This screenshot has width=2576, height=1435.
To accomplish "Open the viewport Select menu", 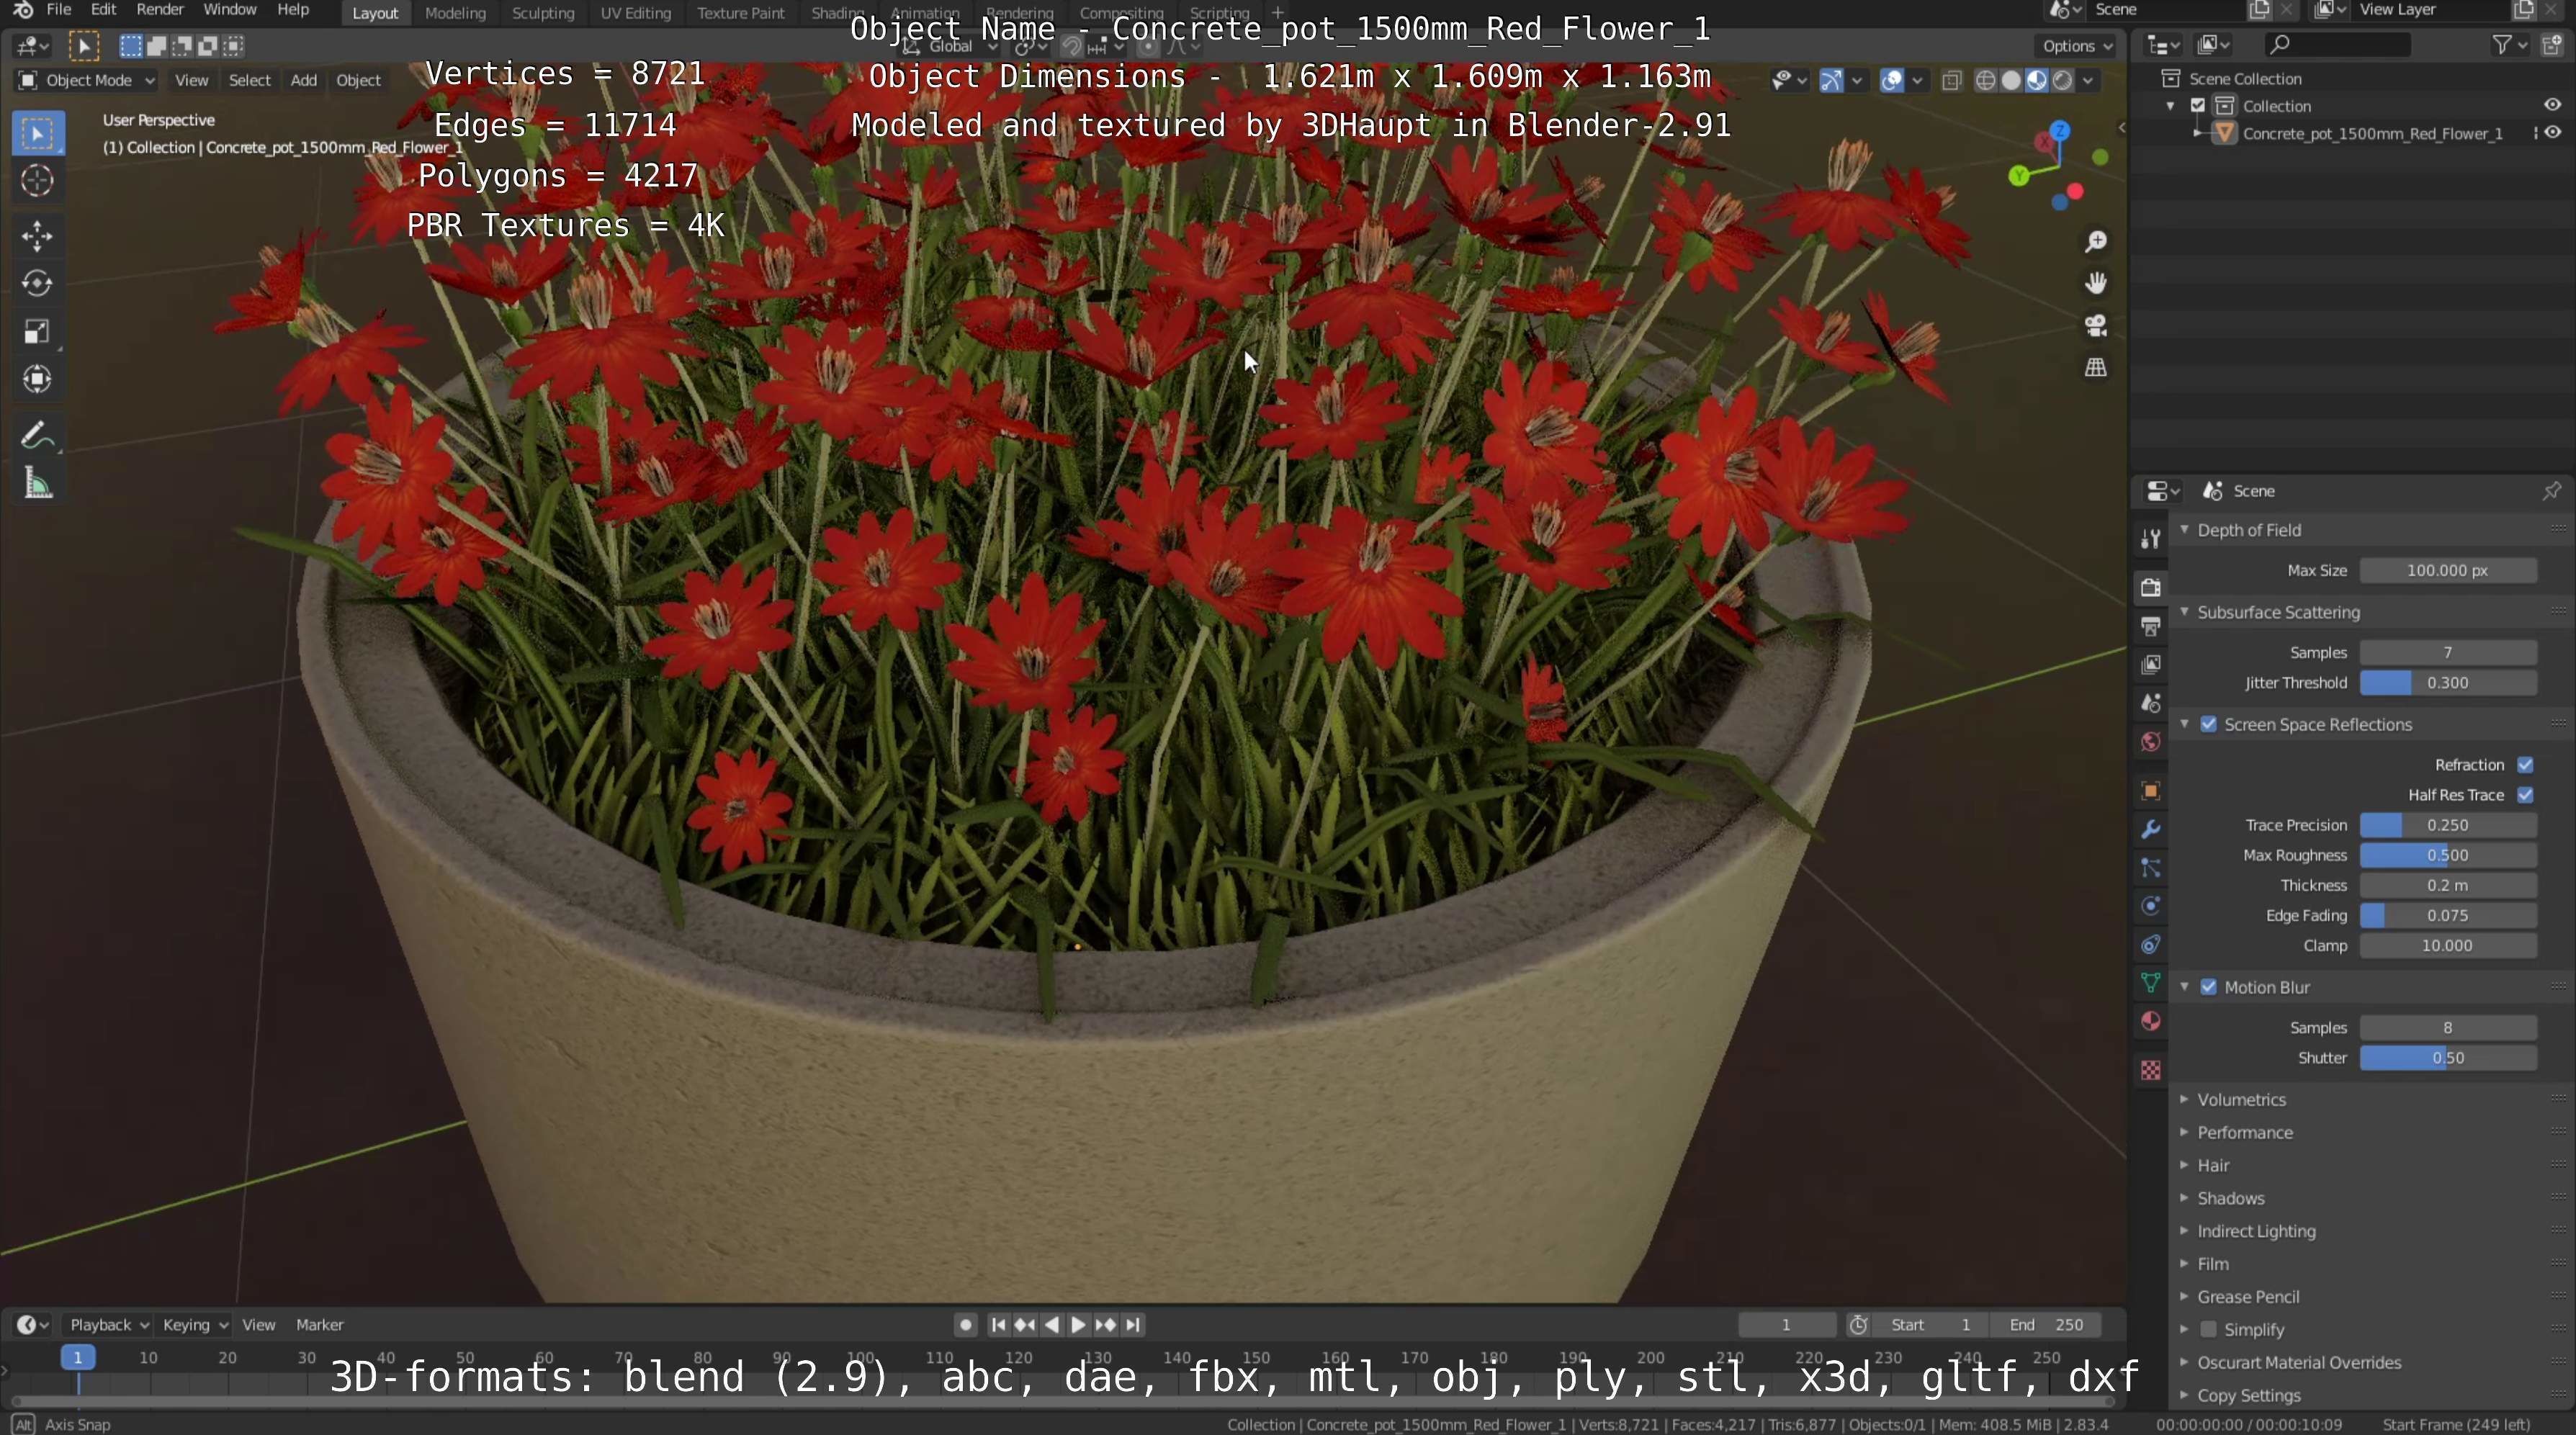I will [249, 80].
